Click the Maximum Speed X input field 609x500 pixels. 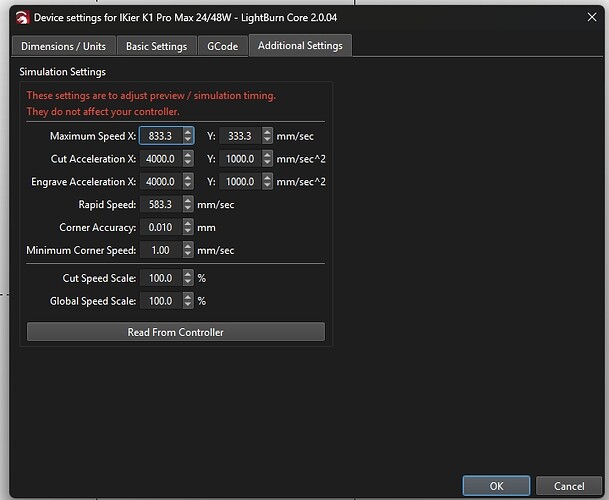161,136
